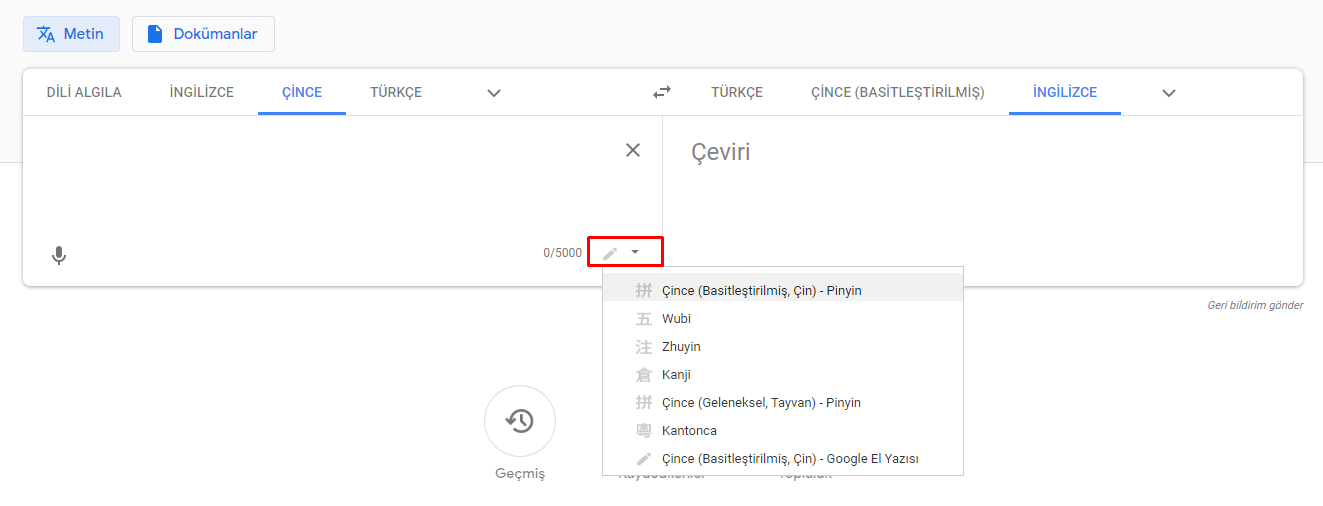1323x506 pixels.
Task: Click Geri bildirim gönder link
Action: [x=1254, y=305]
